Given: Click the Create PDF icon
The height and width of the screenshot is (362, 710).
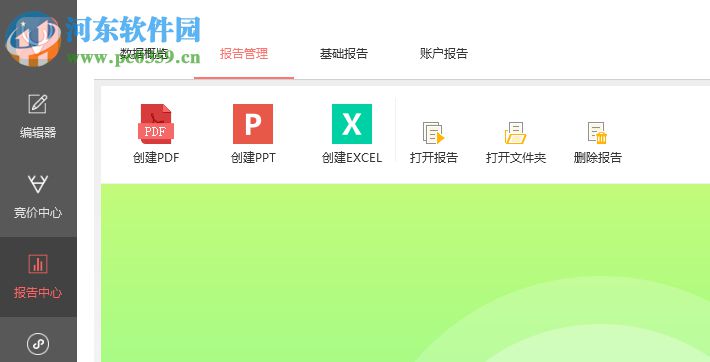Looking at the screenshot, I should 156,124.
